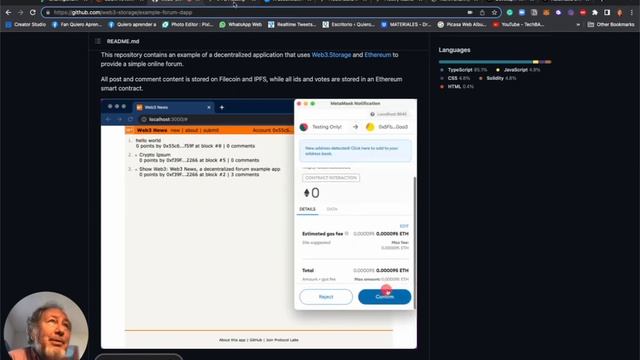Open the MetaMask fox extension icon
The height and width of the screenshot is (360, 640).
(x=546, y=13)
